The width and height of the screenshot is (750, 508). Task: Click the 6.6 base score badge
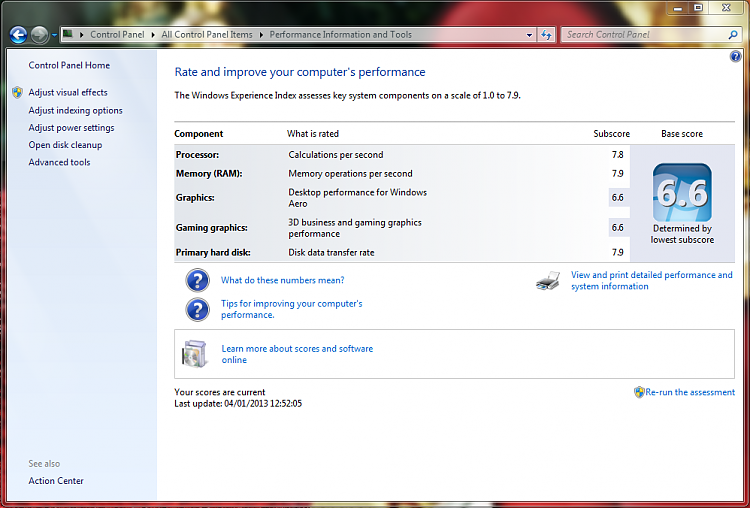click(x=682, y=192)
